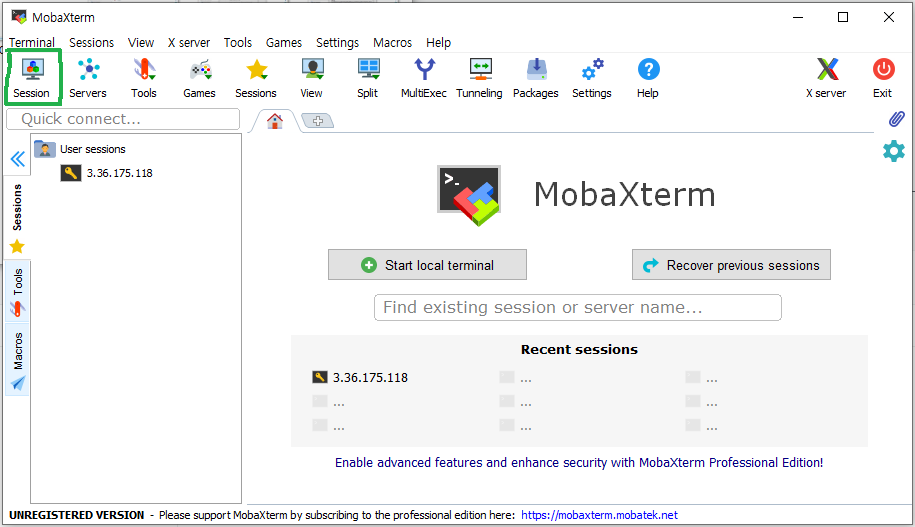This screenshot has height=527, width=915.
Task: Select the Sessions vertical side tab
Action: (x=18, y=218)
